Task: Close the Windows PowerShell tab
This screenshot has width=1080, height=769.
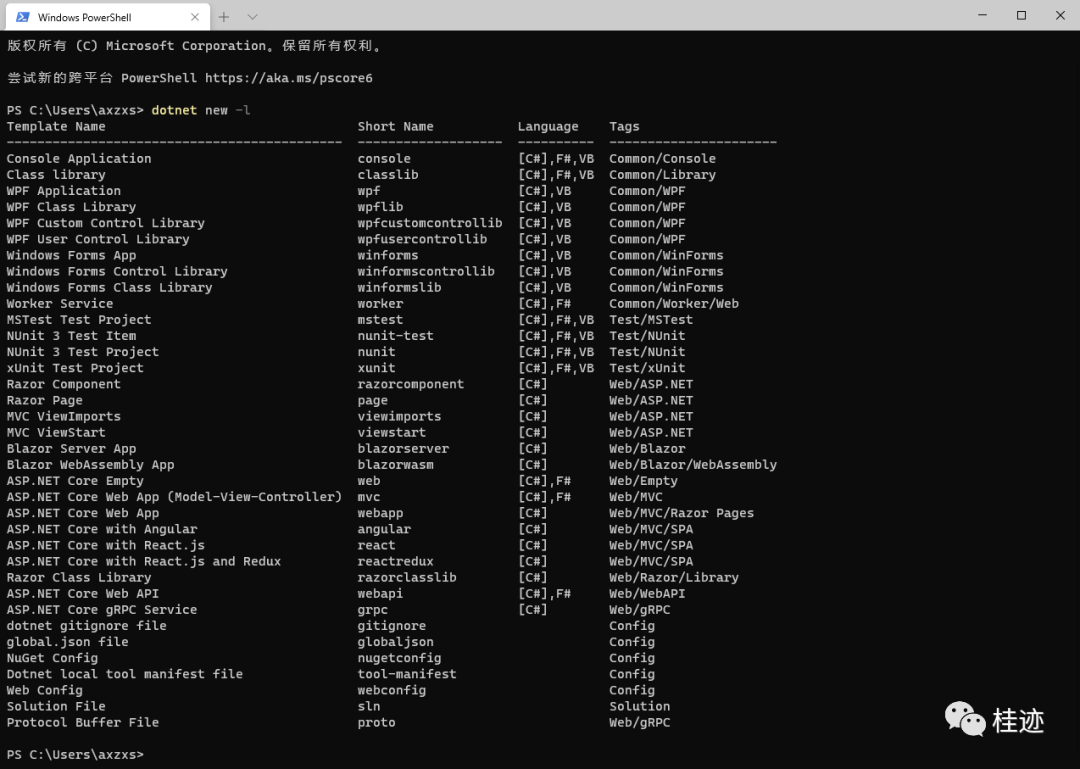Action: pos(195,17)
